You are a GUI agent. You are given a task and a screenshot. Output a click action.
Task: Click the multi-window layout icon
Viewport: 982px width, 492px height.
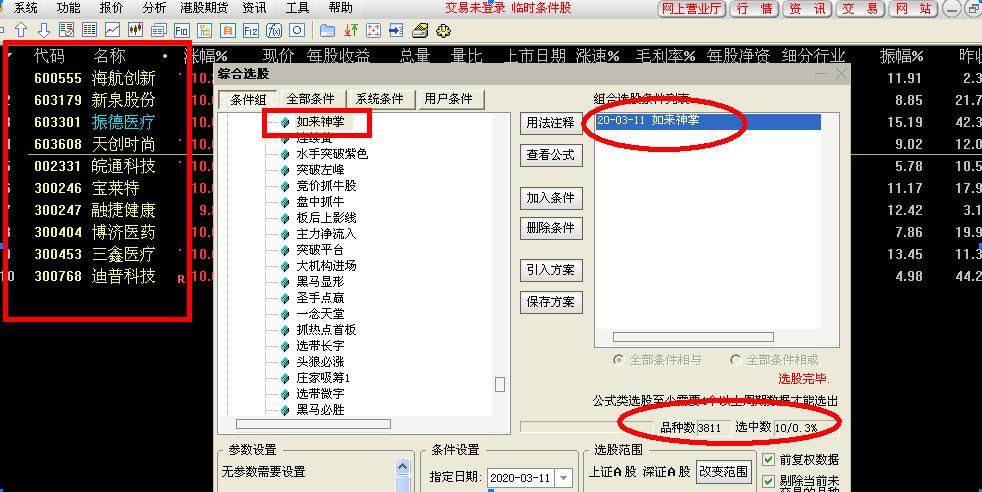tap(158, 30)
